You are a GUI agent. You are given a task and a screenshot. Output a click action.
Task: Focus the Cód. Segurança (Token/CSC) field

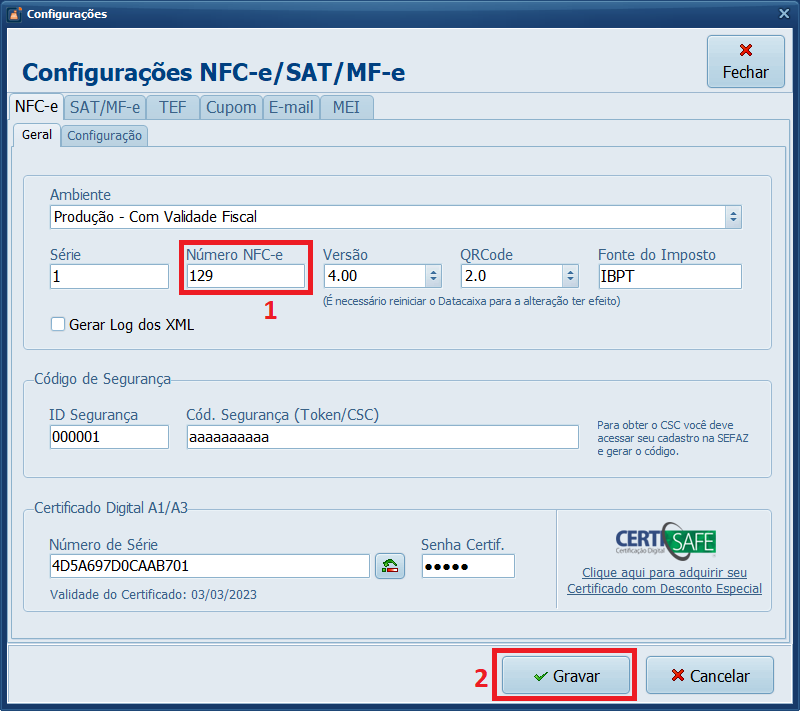pyautogui.click(x=382, y=437)
